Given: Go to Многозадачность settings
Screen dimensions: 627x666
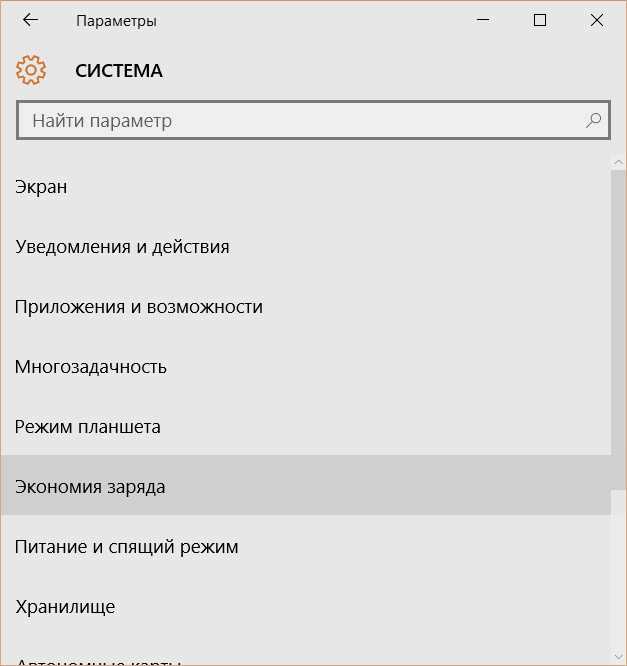Looking at the screenshot, I should point(305,367).
